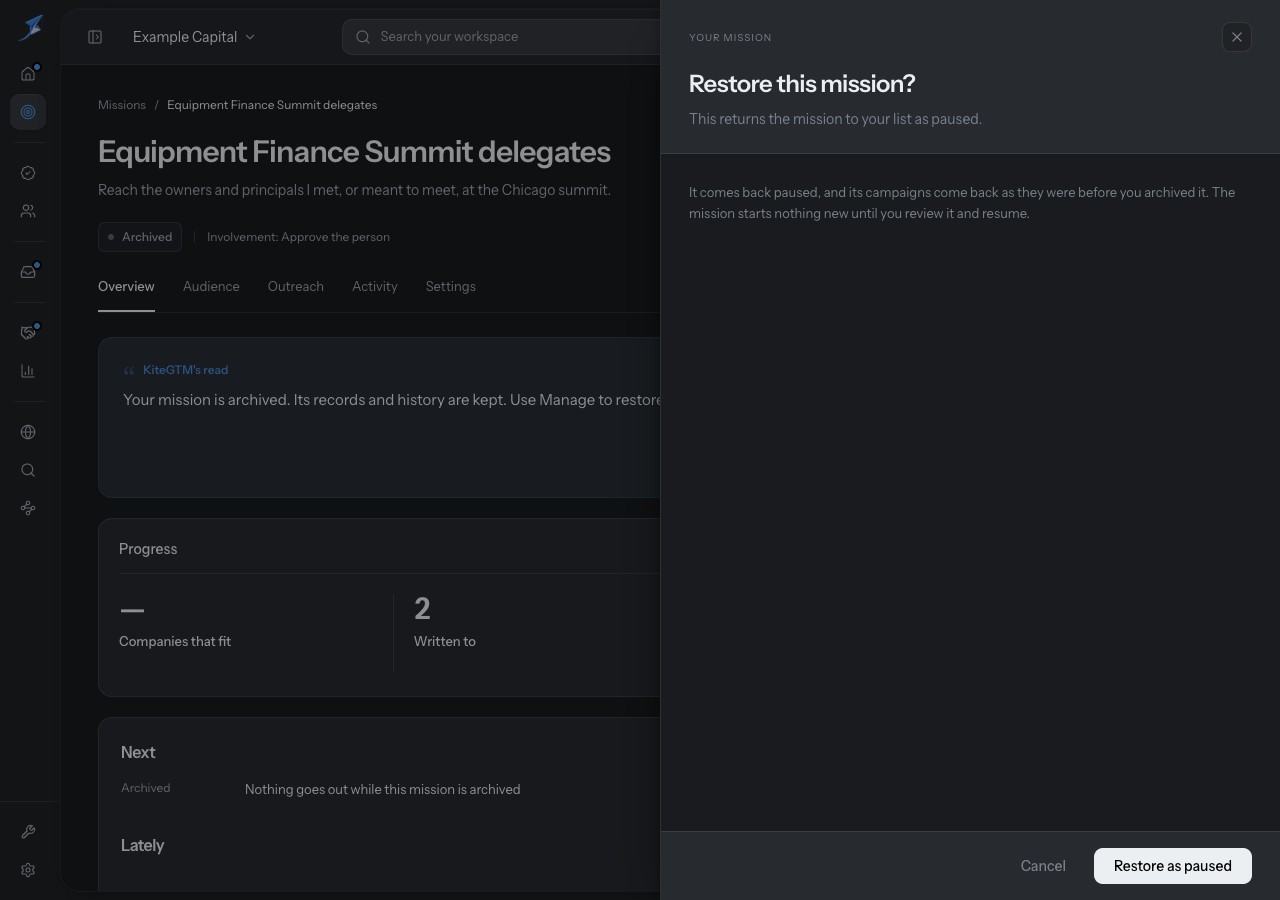Viewport: 1280px width, 900px height.
Task: Open the Activity tab
Action: (375, 287)
